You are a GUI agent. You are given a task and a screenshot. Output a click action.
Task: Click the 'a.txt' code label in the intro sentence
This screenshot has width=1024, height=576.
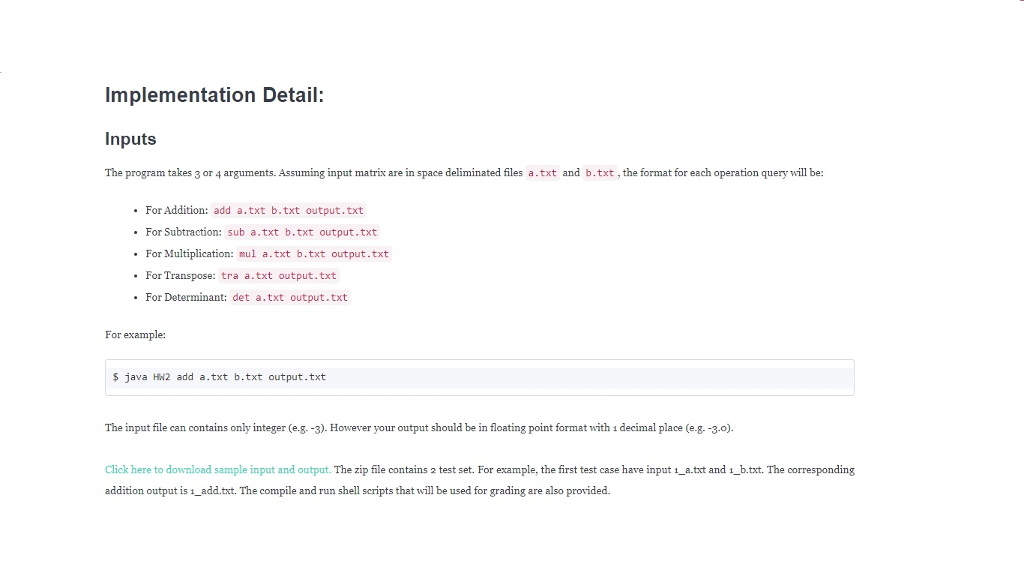(542, 173)
